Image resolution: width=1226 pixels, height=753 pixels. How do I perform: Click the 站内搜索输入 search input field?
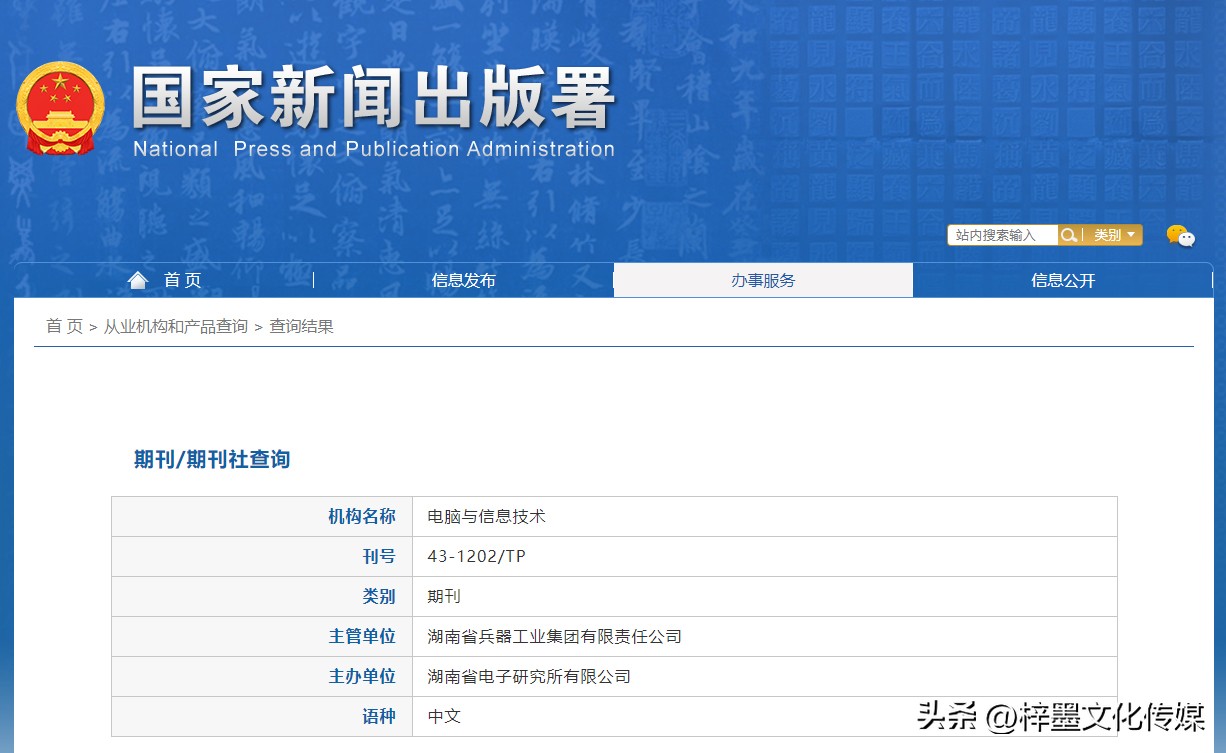coord(1000,234)
